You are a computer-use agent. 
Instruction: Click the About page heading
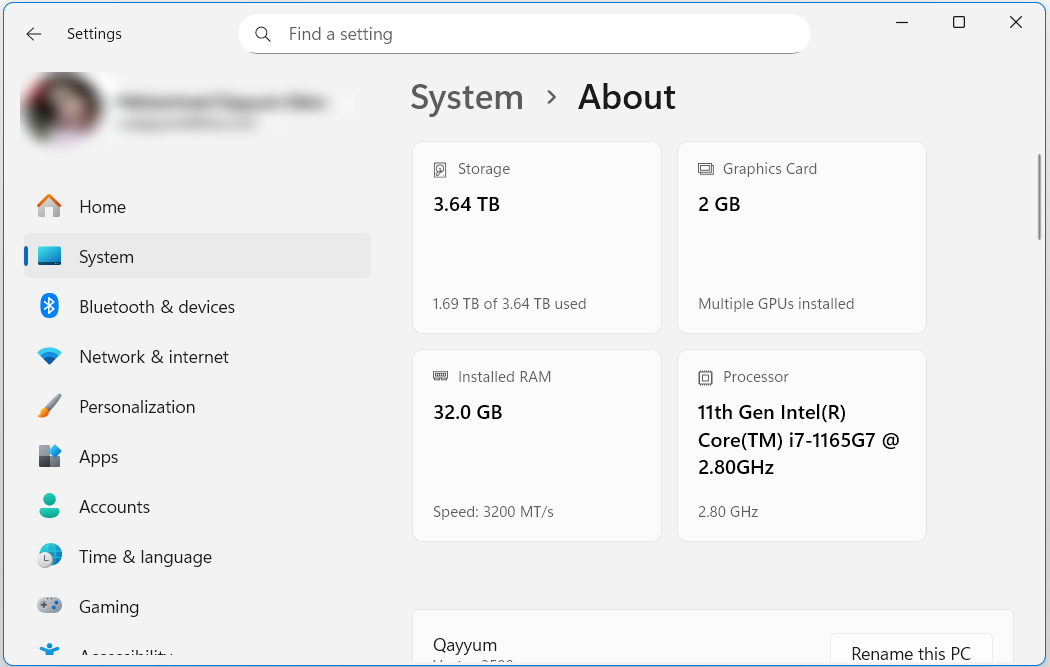click(x=627, y=97)
